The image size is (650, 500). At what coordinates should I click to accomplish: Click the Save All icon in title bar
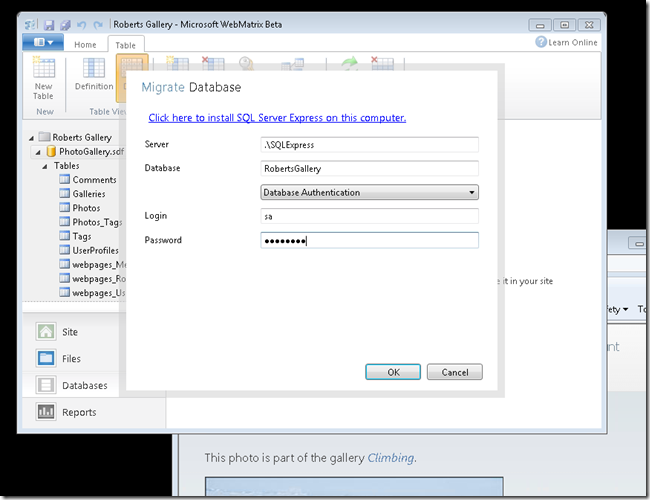pos(65,25)
